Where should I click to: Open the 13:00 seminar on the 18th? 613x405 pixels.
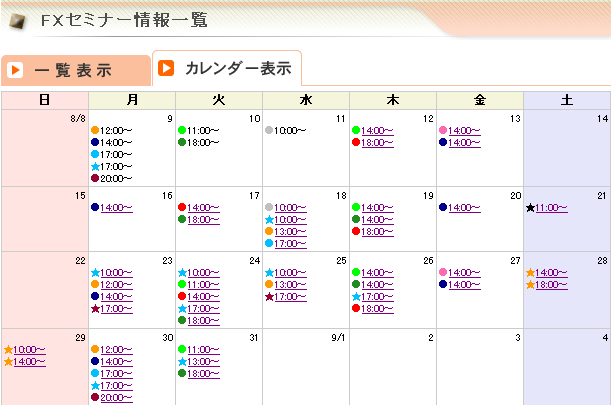290,232
